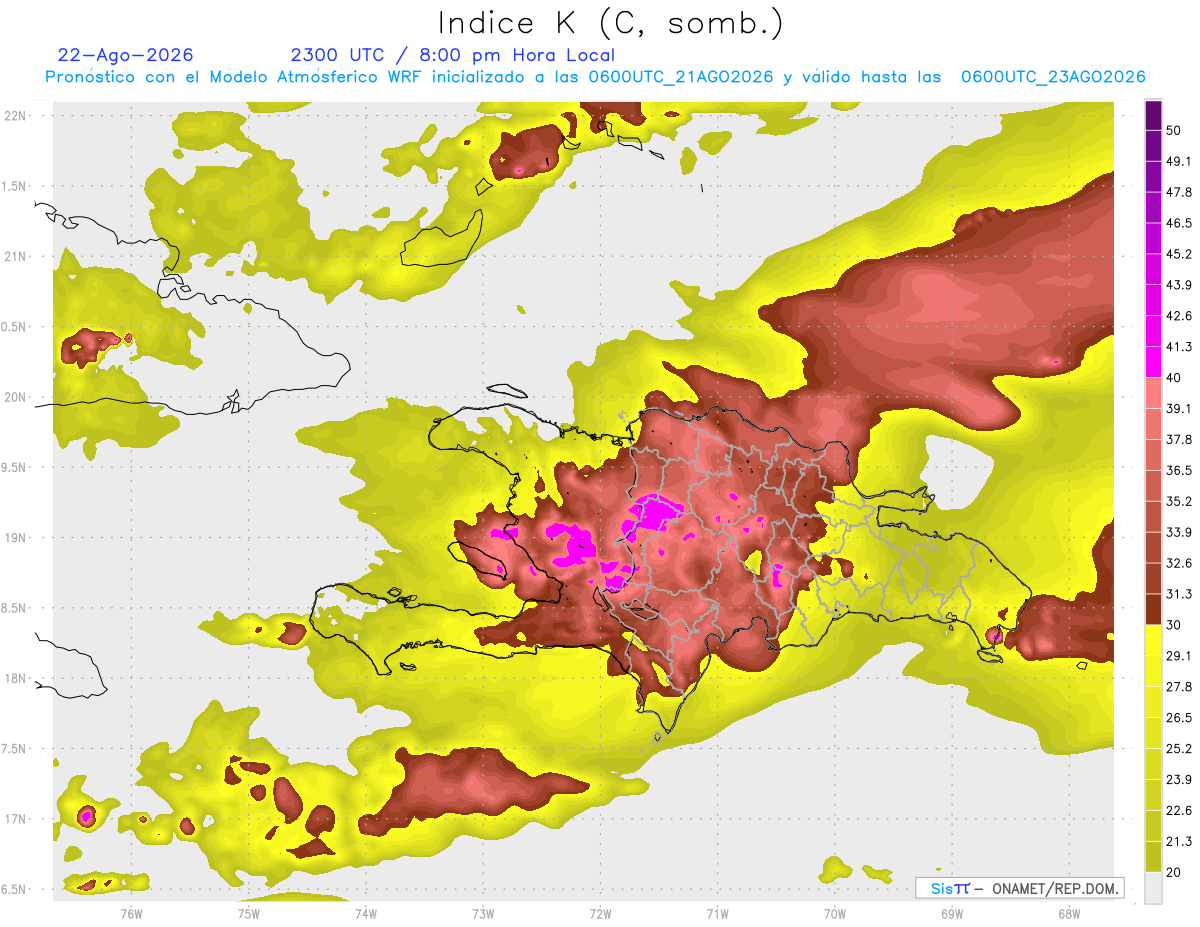Screen dimensions: 1200x927
Task: Click the colorbar value '40'
Action: pyautogui.click(x=1174, y=378)
